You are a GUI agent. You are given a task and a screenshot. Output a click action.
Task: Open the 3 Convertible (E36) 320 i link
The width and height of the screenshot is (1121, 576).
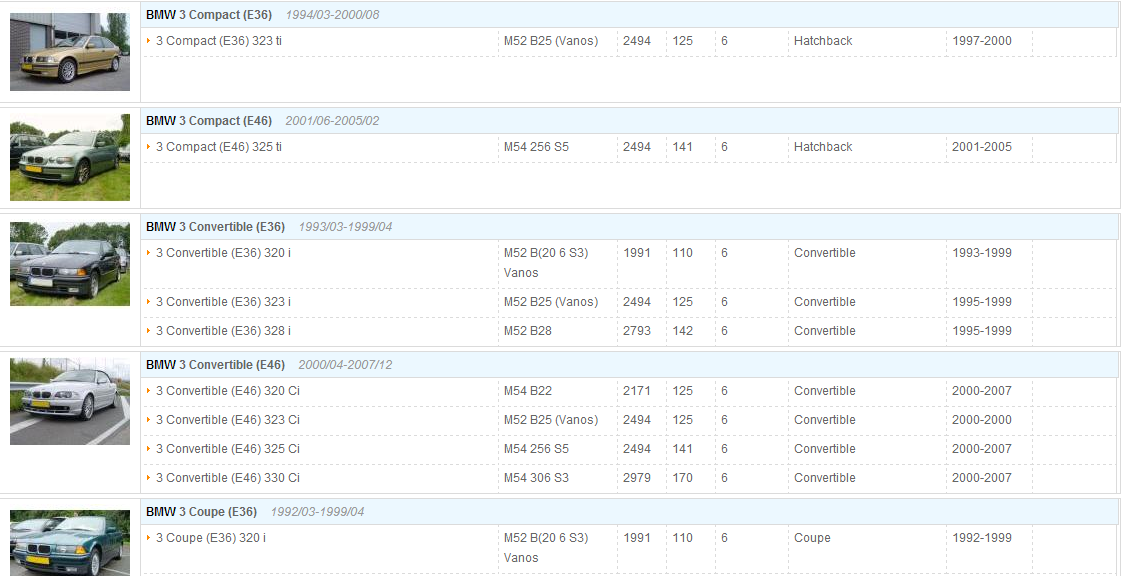pos(223,253)
